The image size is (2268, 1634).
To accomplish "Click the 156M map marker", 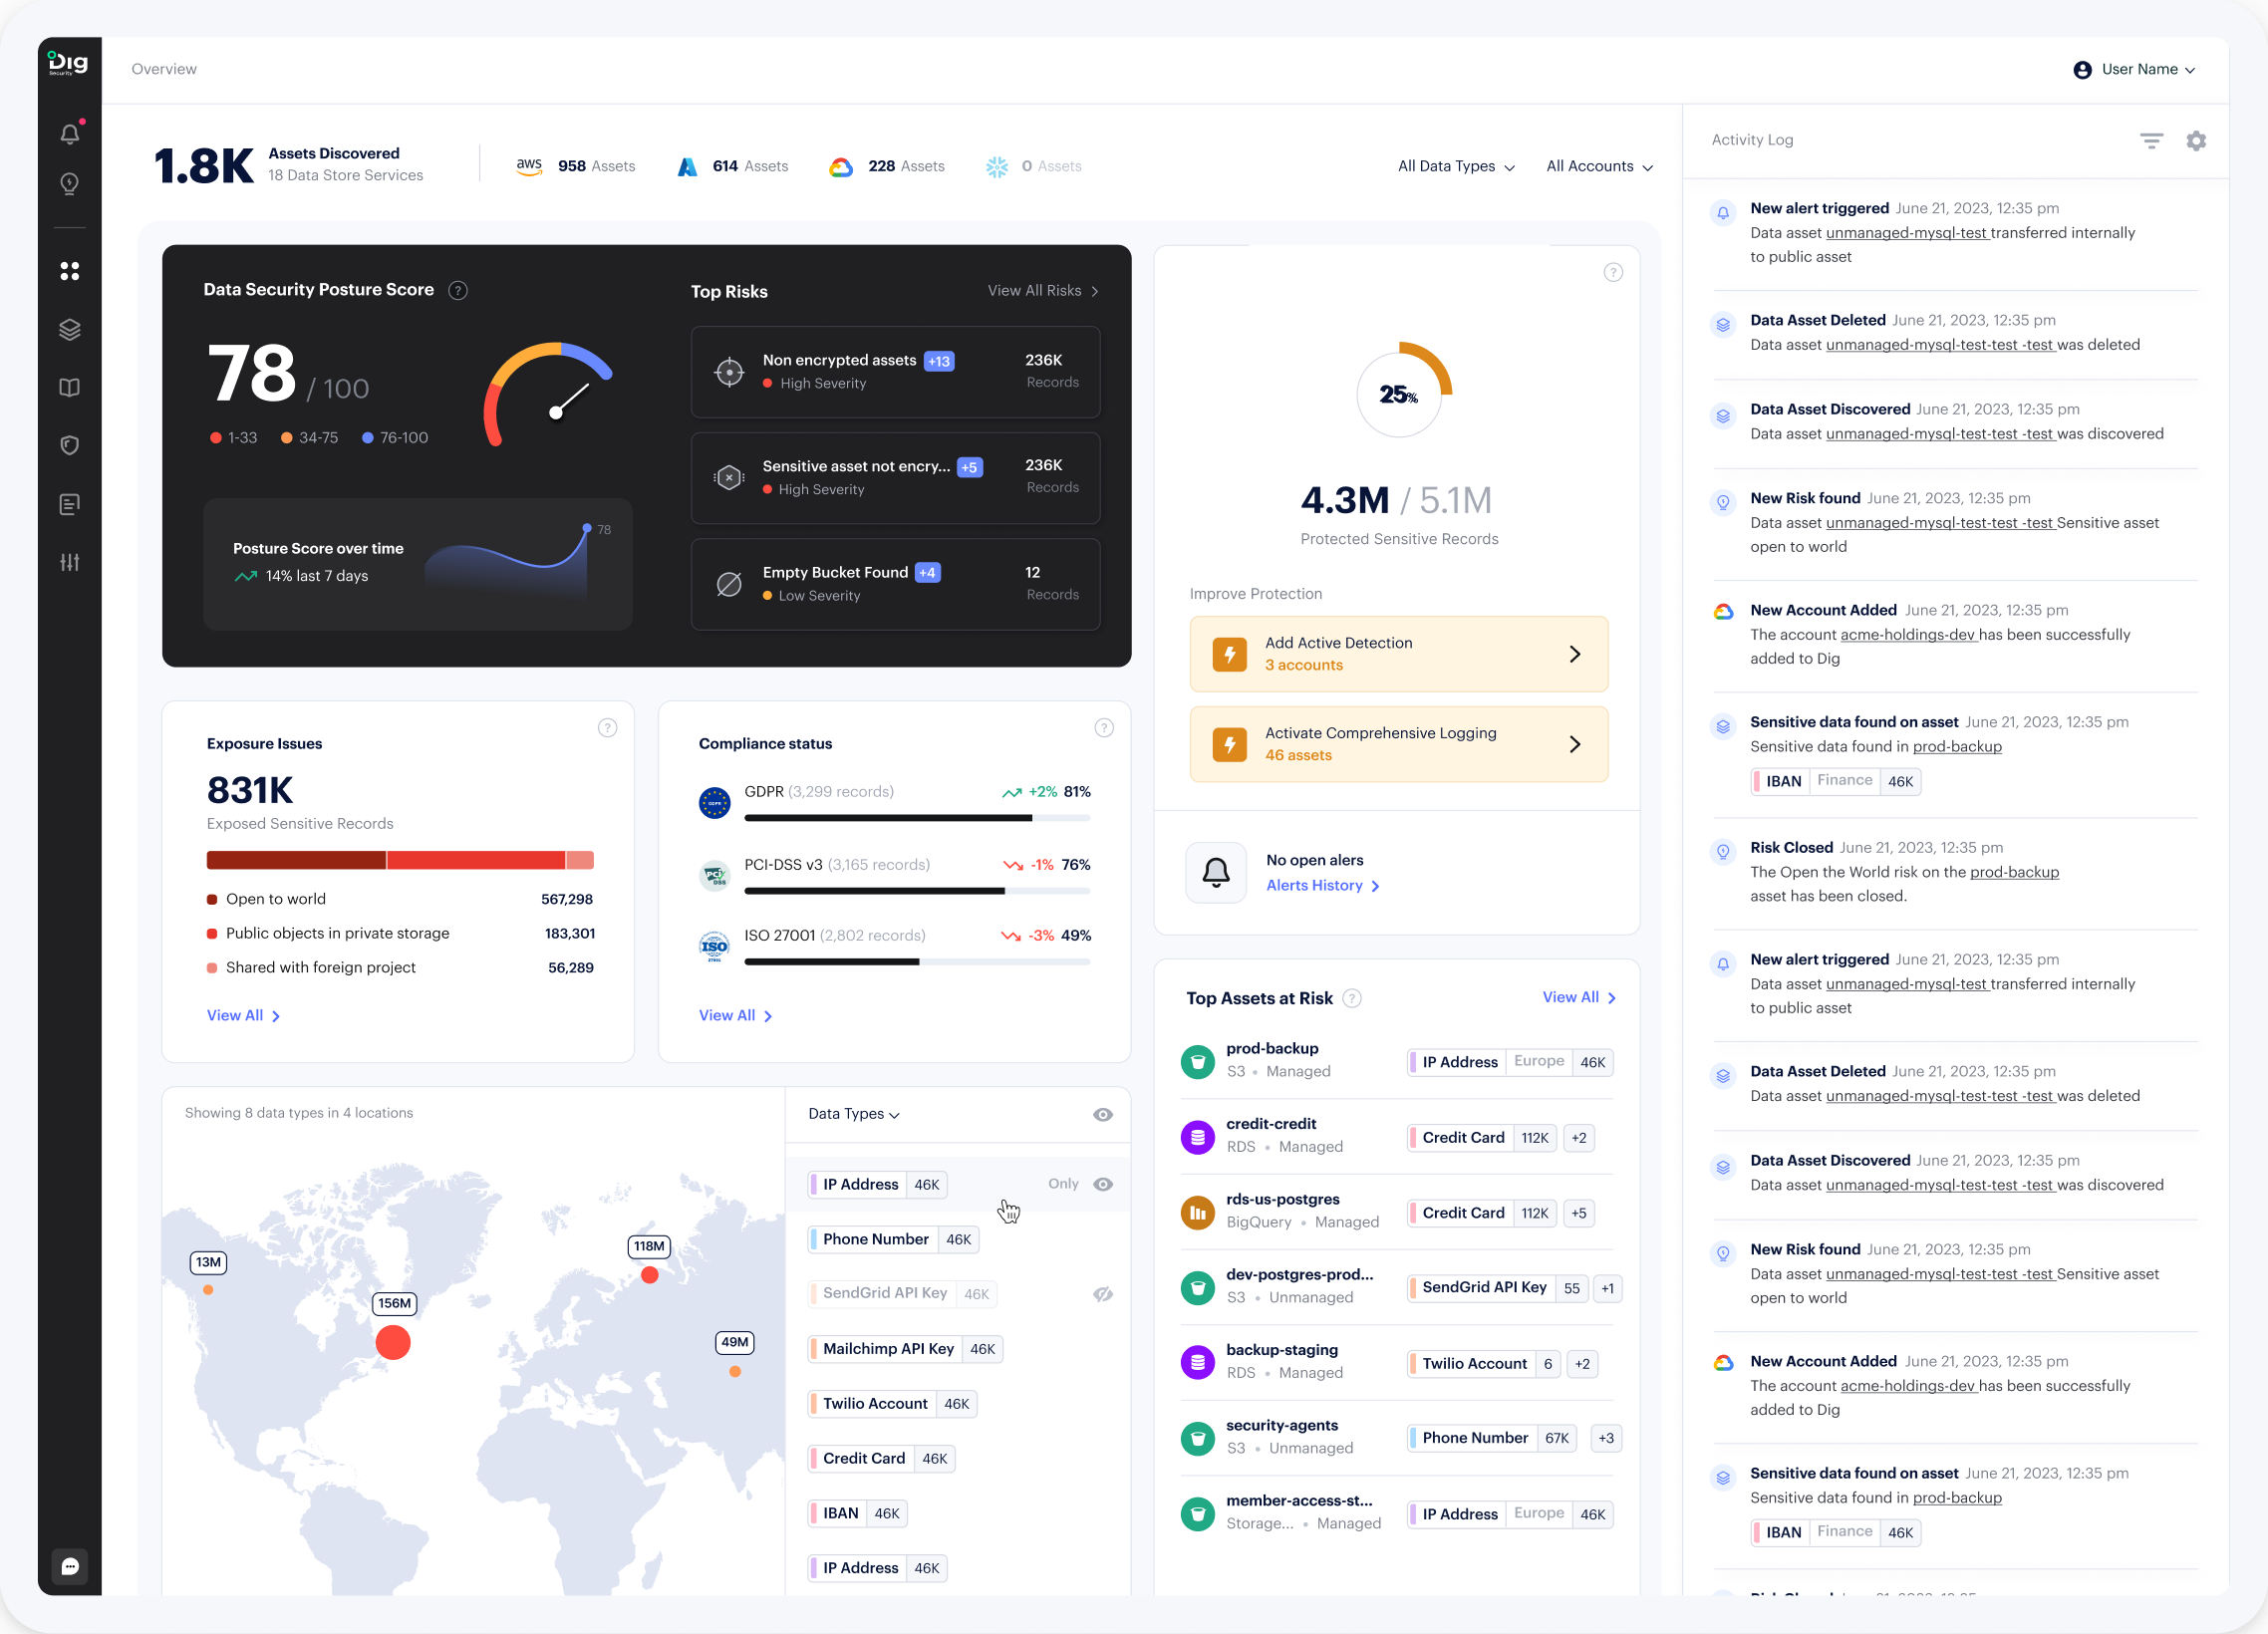I will click(x=393, y=1342).
